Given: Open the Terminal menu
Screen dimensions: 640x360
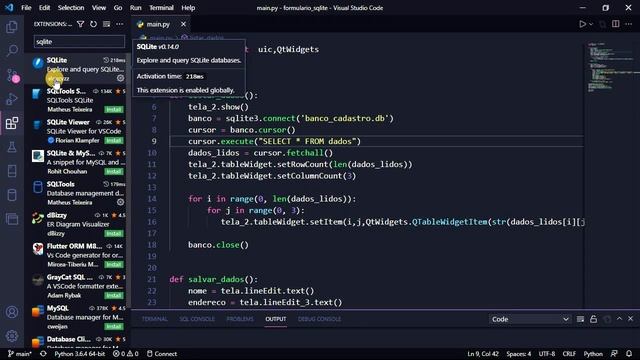Looking at the screenshot, I should coord(161,8).
